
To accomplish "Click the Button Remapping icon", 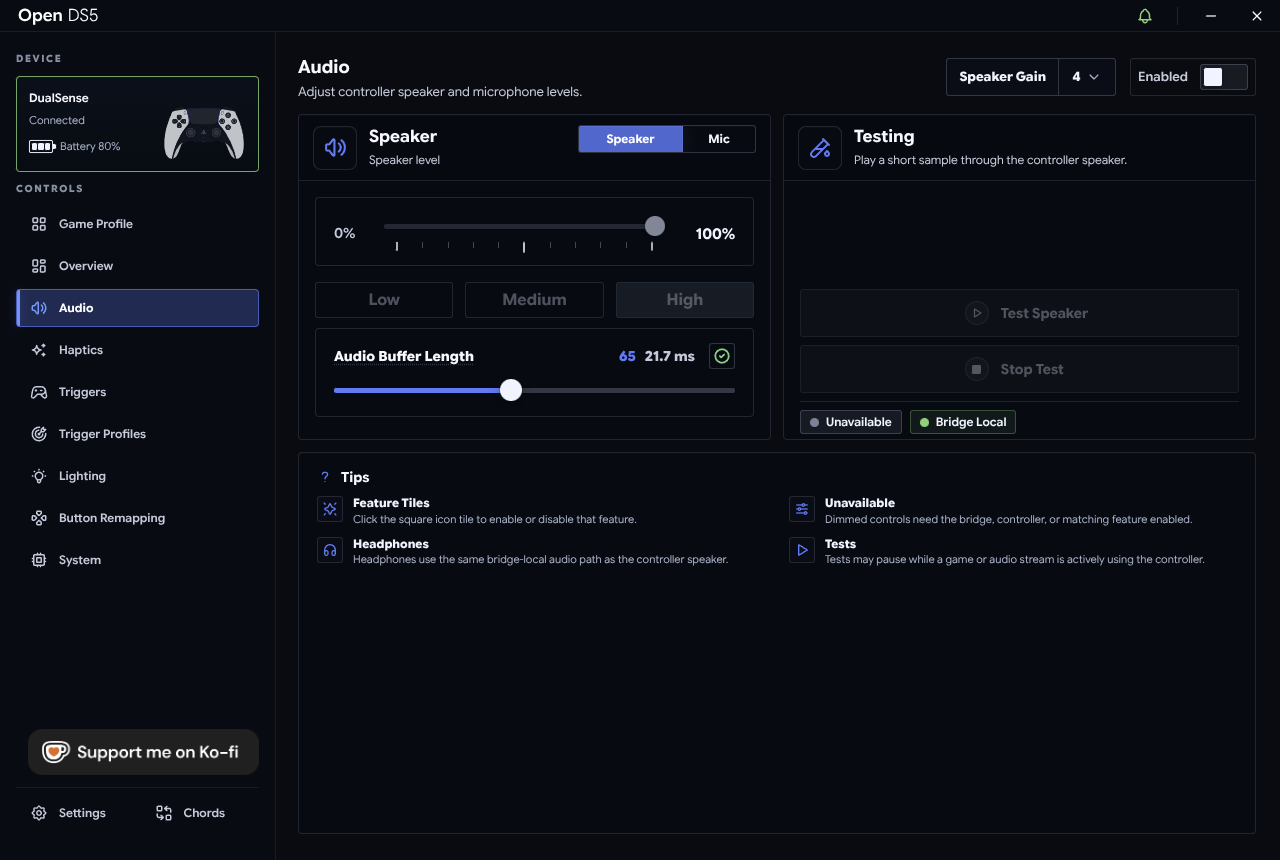I will [x=39, y=518].
